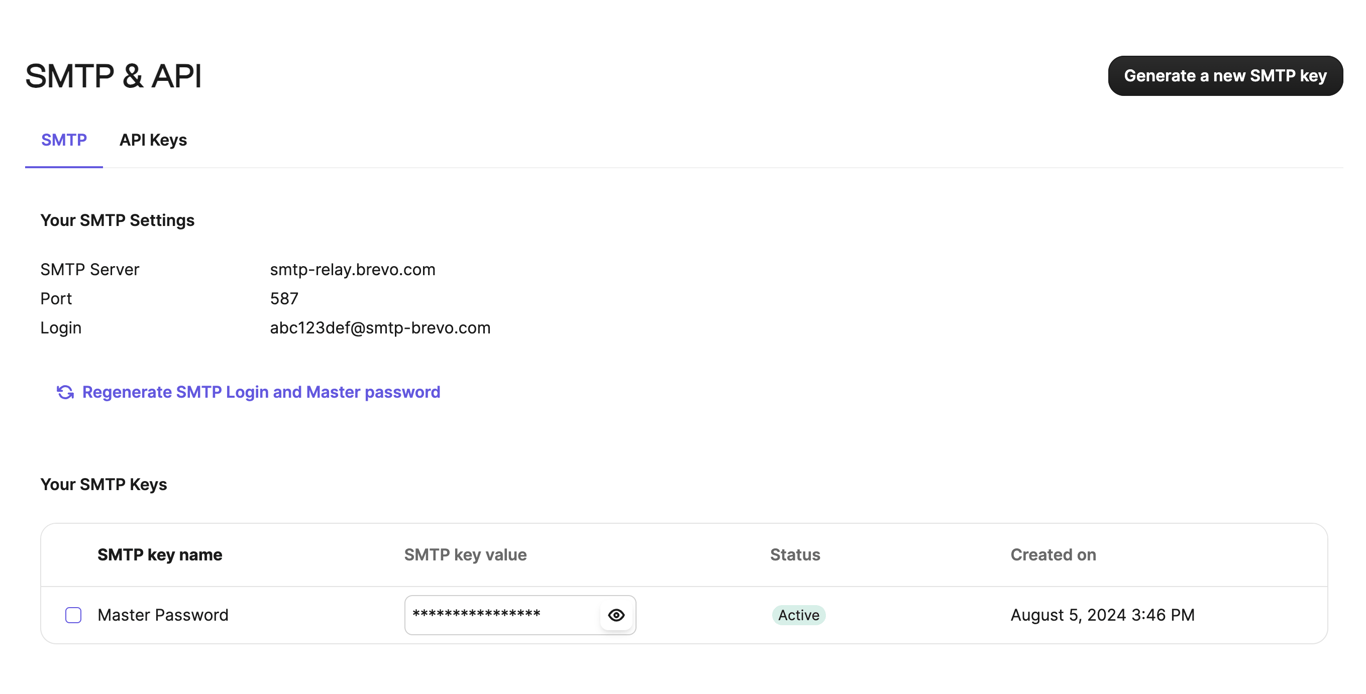This screenshot has height=694, width=1366.
Task: Click the SMTP key value column header
Action: pos(465,555)
